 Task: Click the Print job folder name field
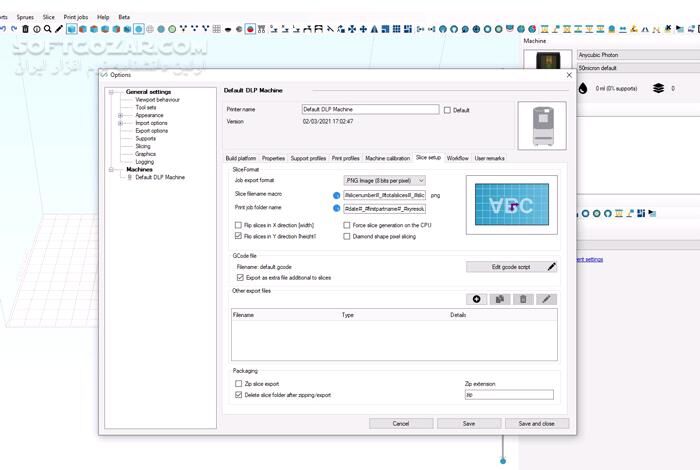384,208
